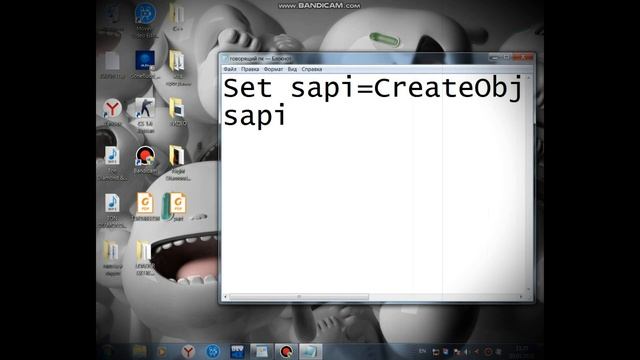Screen dimensions: 640x360
Task: Place cursor after "sapi" on second line
Action: 287,116
